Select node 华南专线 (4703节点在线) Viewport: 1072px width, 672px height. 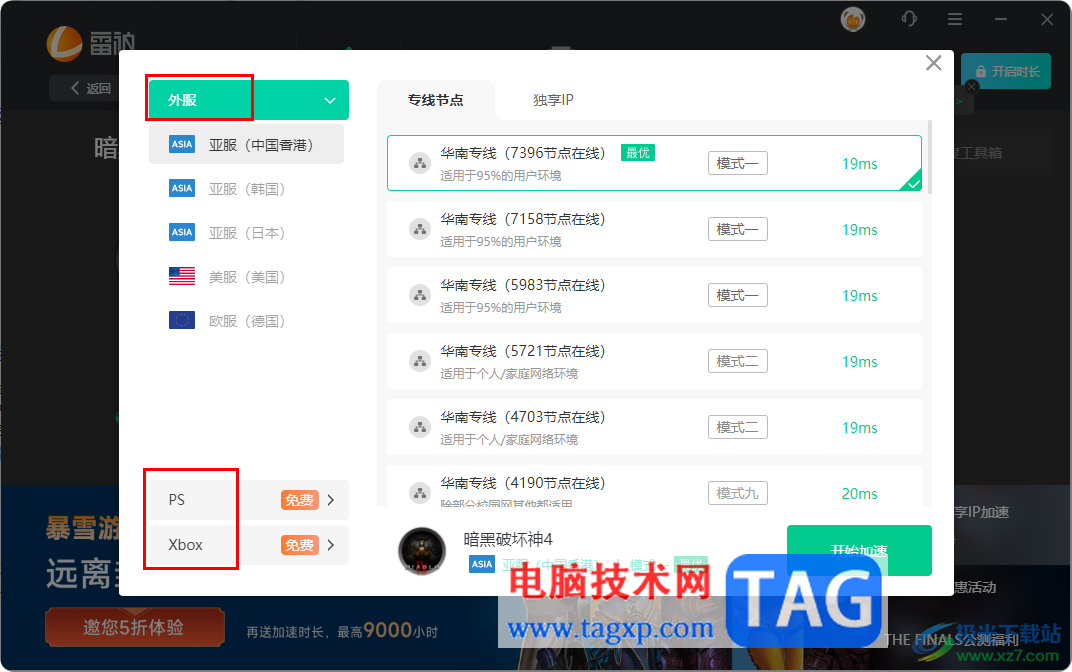[x=654, y=427]
